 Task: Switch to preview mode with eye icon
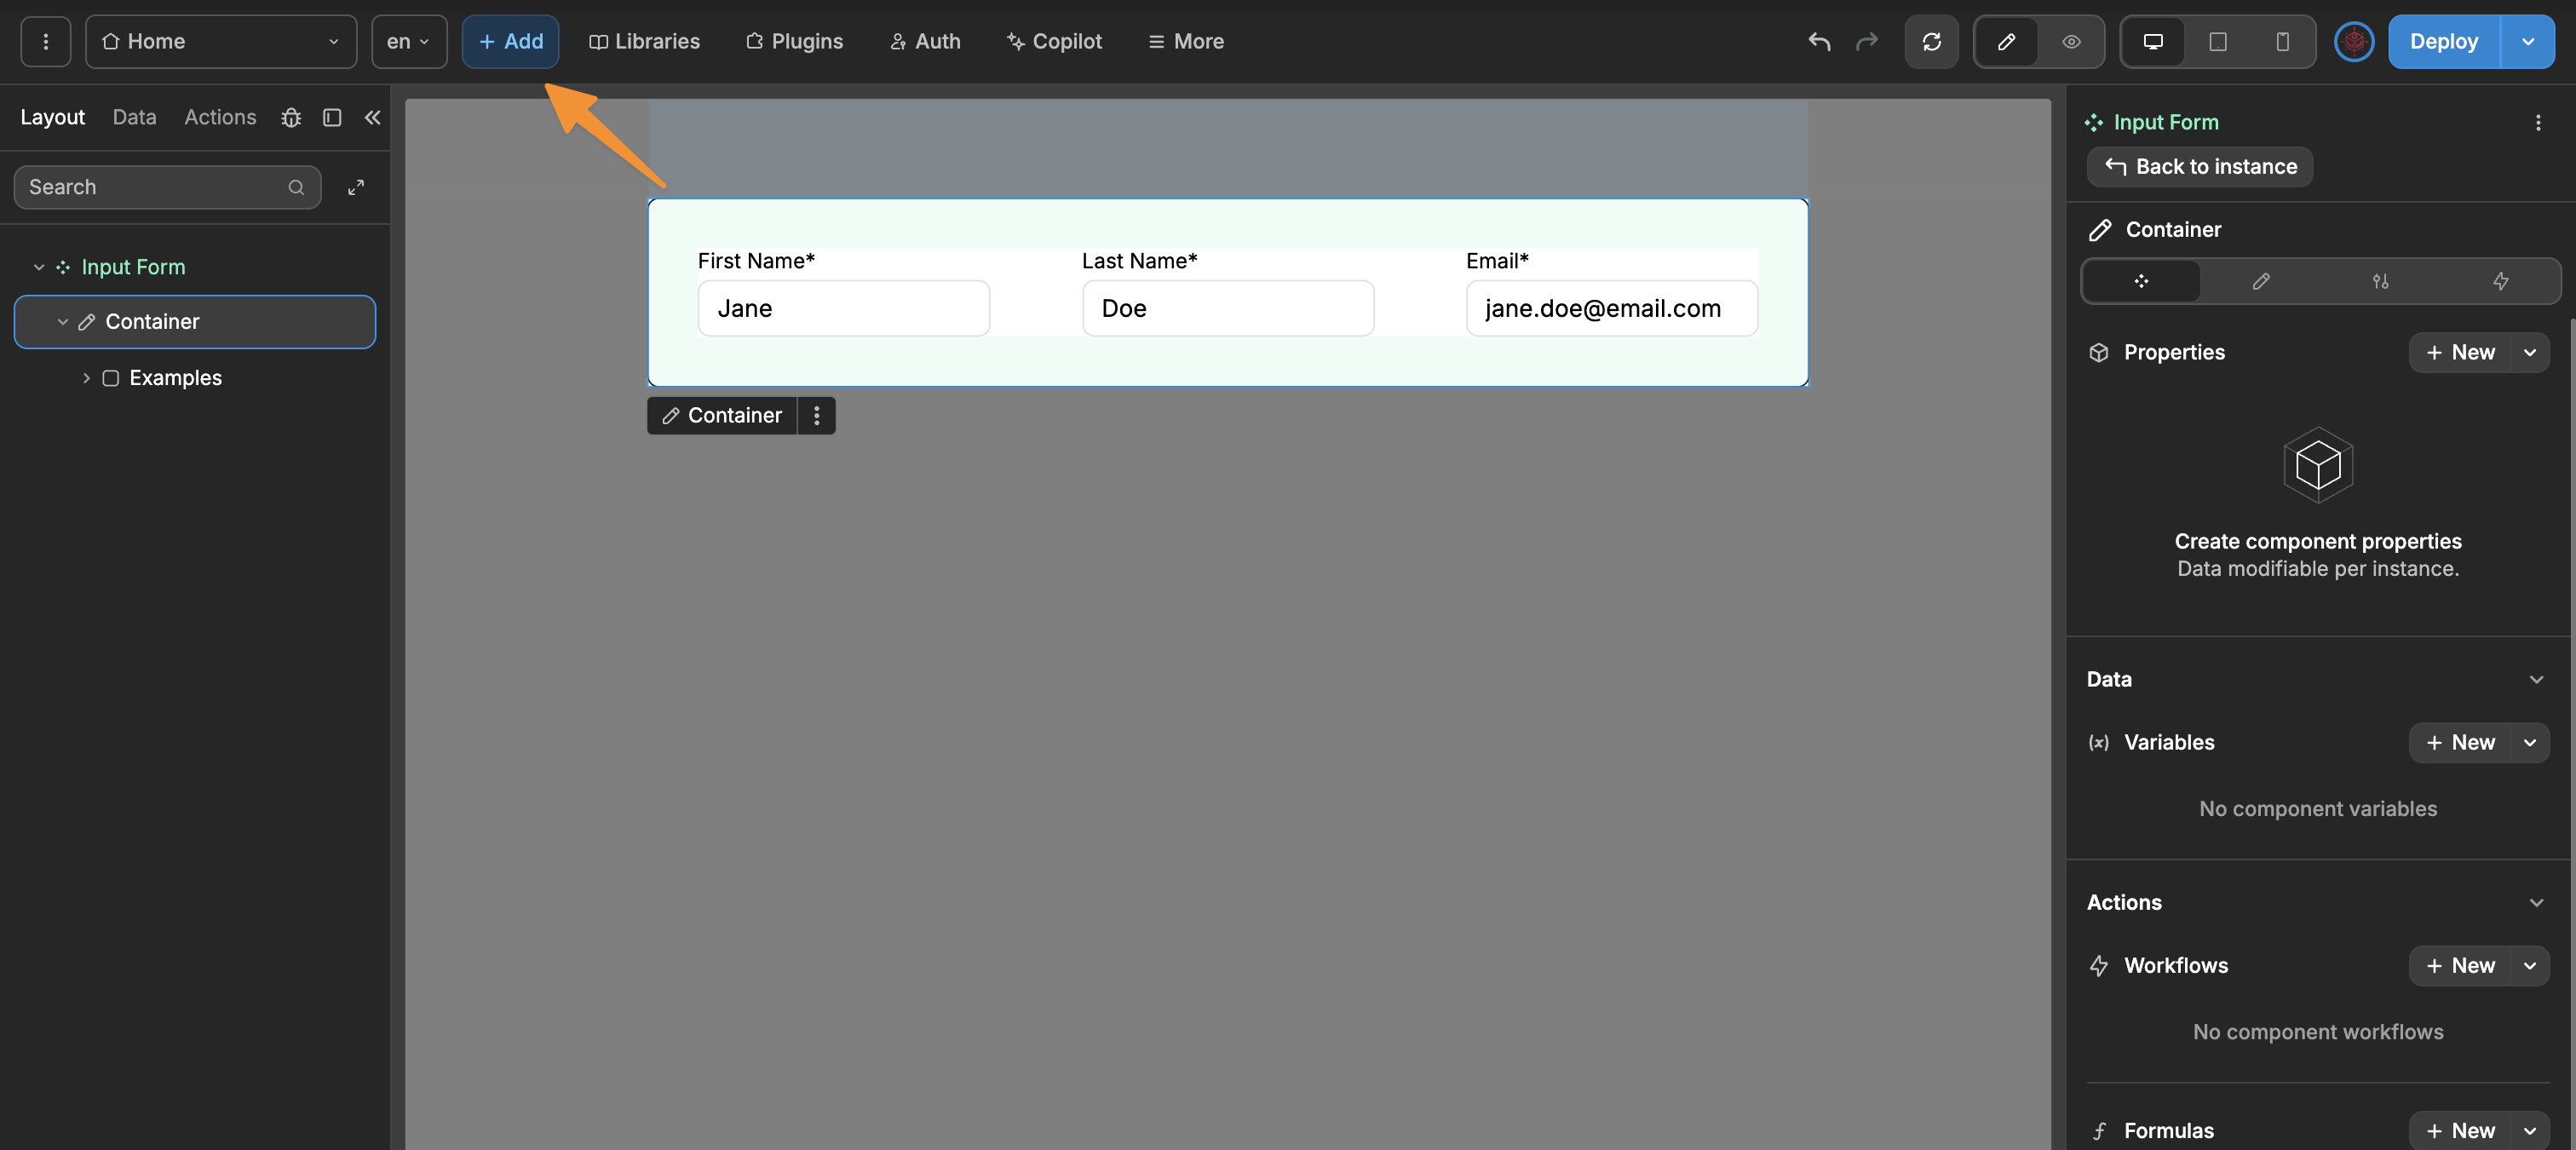tap(2071, 41)
